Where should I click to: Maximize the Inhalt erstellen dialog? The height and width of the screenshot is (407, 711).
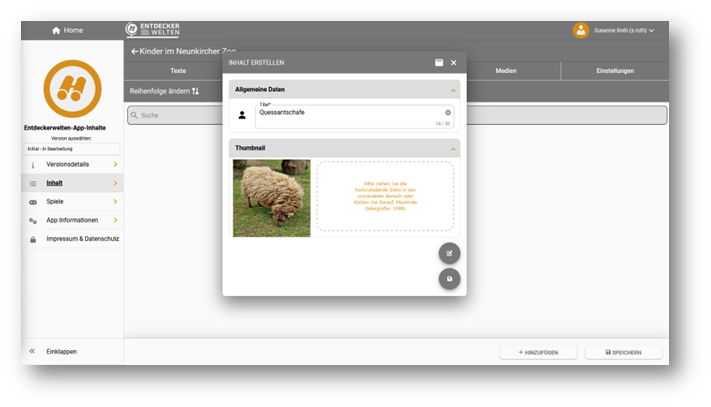438,63
